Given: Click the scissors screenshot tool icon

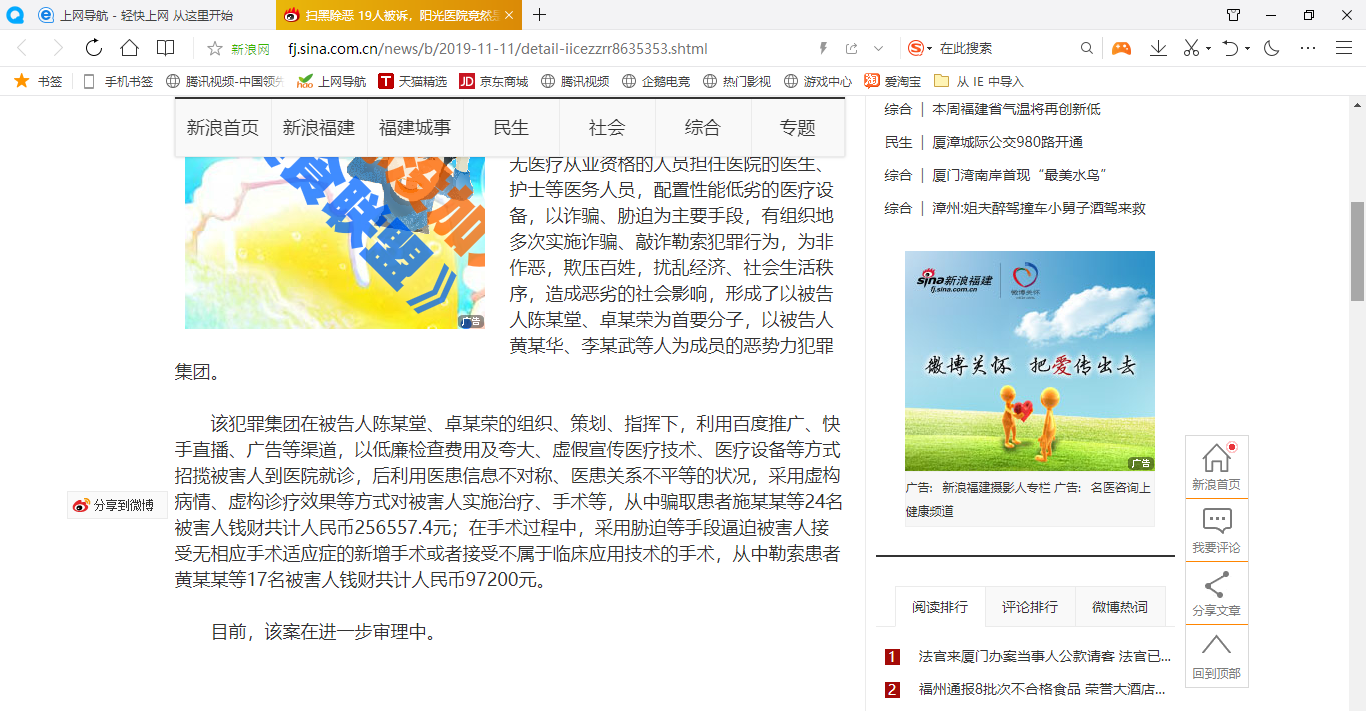Looking at the screenshot, I should [x=1191, y=48].
